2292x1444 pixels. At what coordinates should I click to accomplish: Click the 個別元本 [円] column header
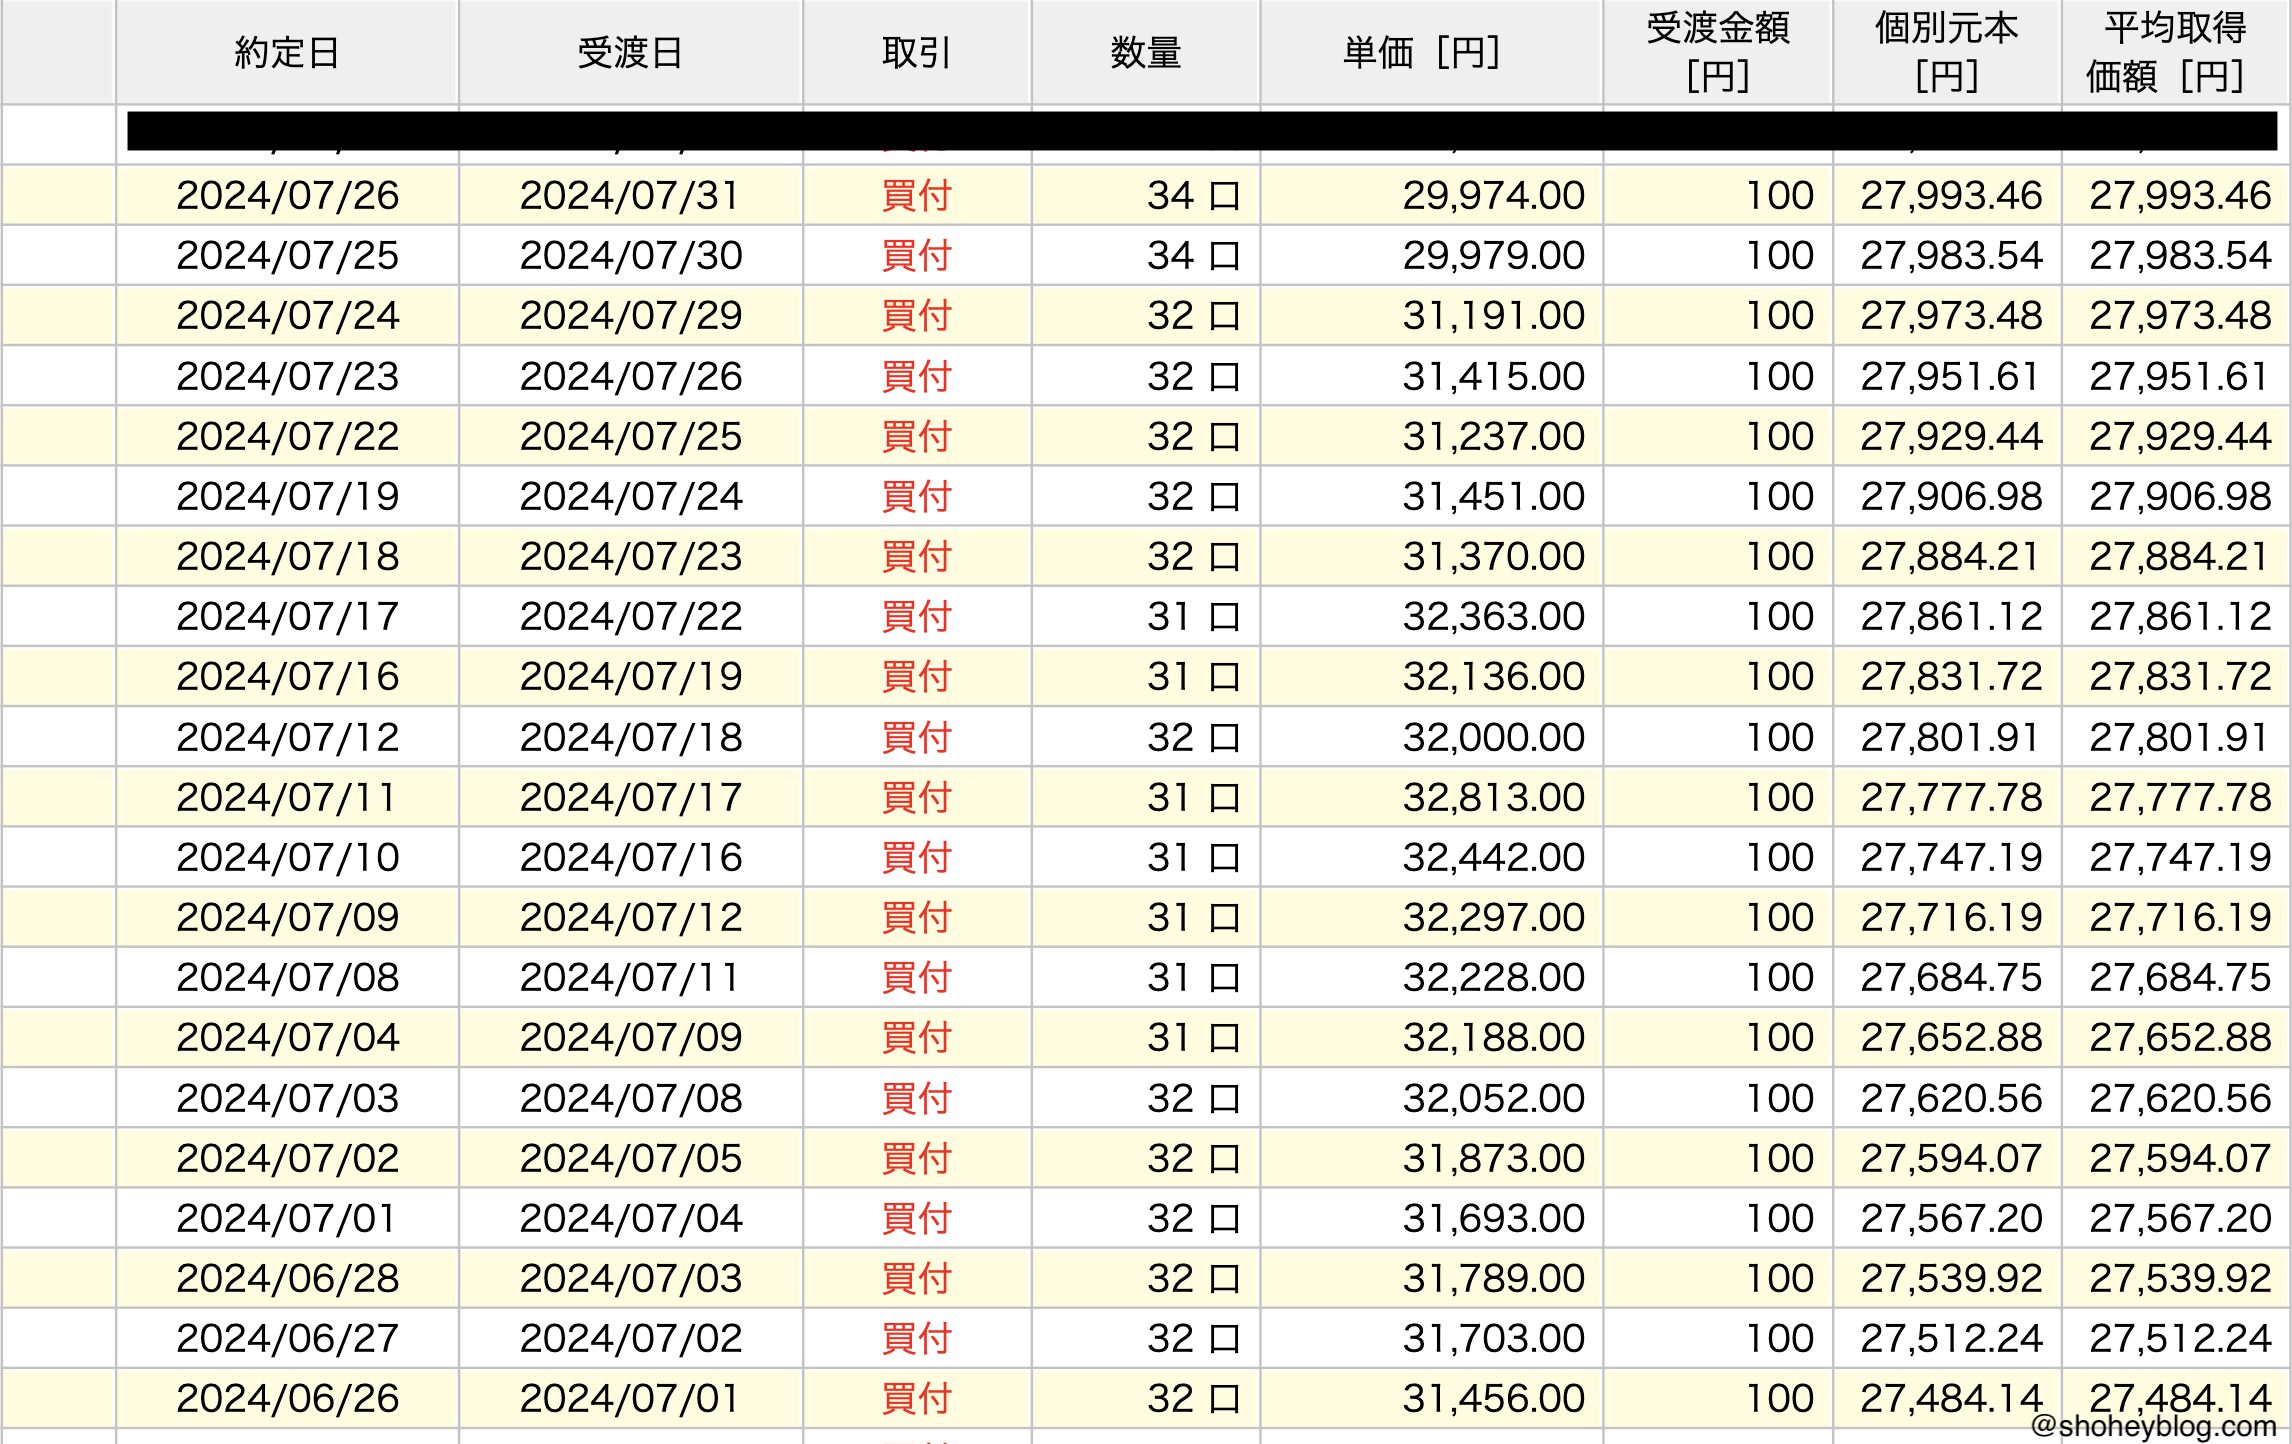(1947, 52)
